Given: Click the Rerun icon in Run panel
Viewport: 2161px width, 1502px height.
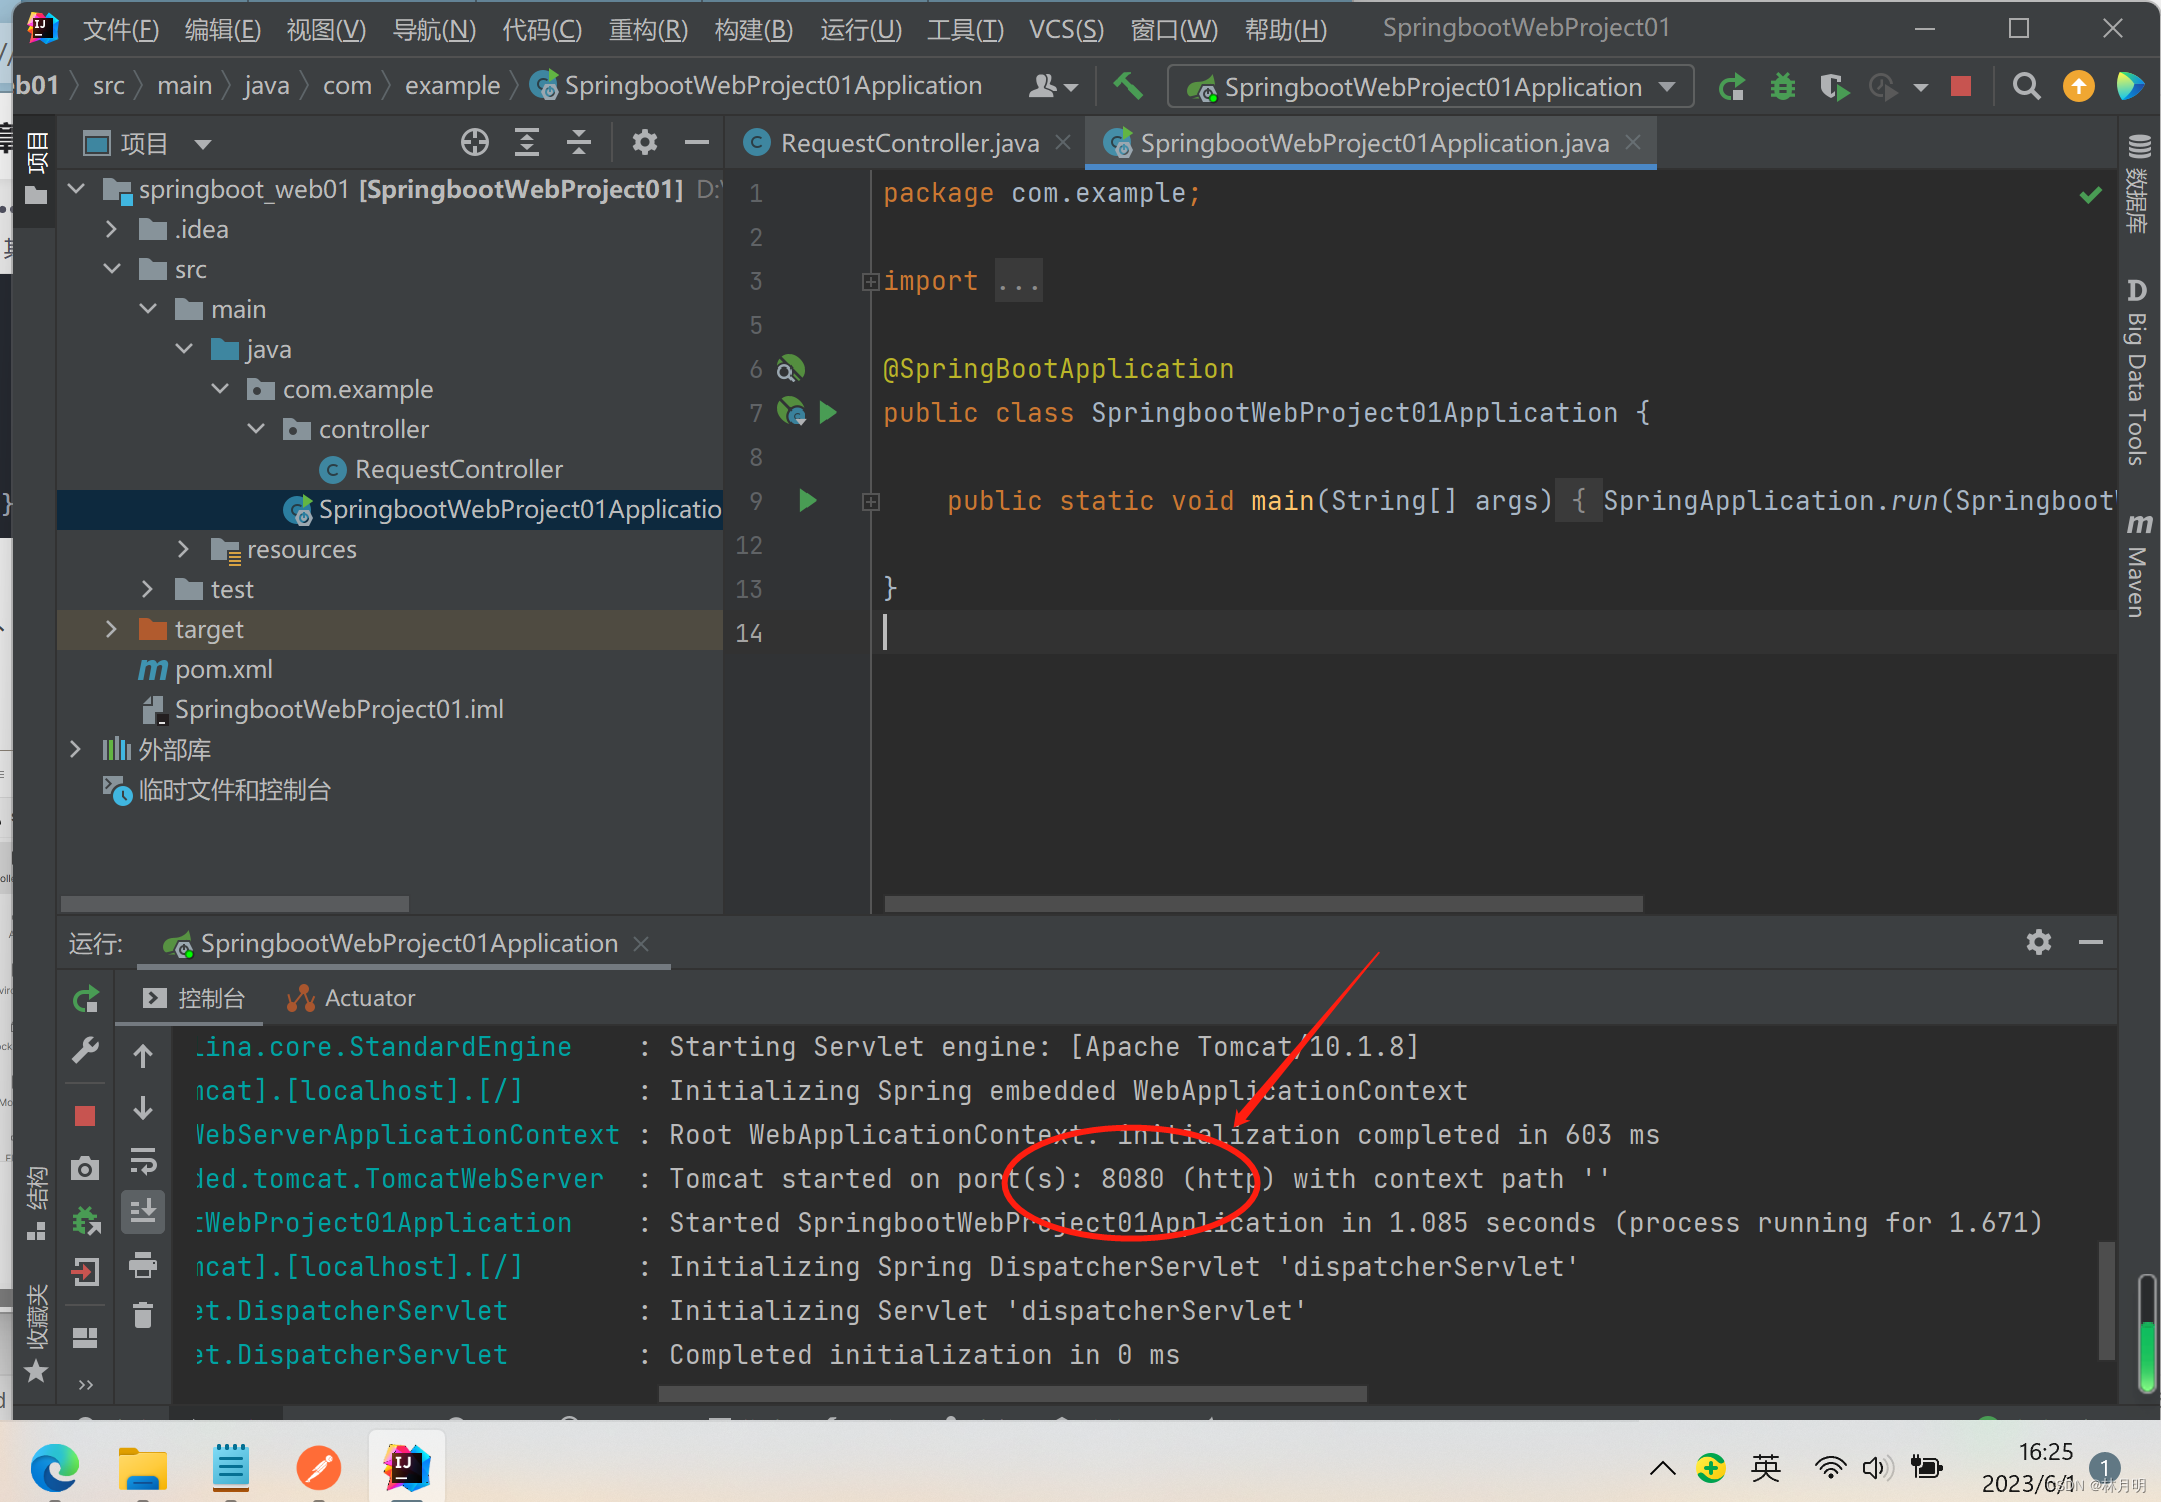Looking at the screenshot, I should tap(86, 998).
